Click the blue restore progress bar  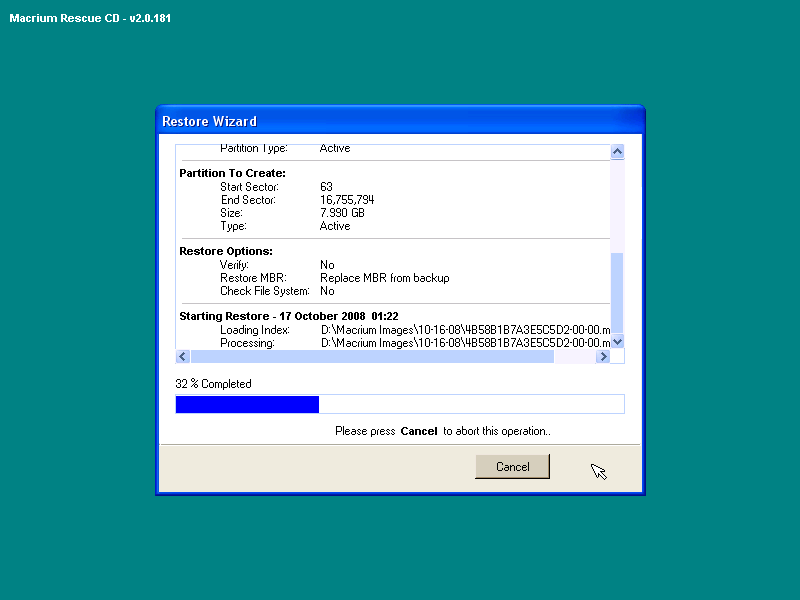[x=400, y=404]
